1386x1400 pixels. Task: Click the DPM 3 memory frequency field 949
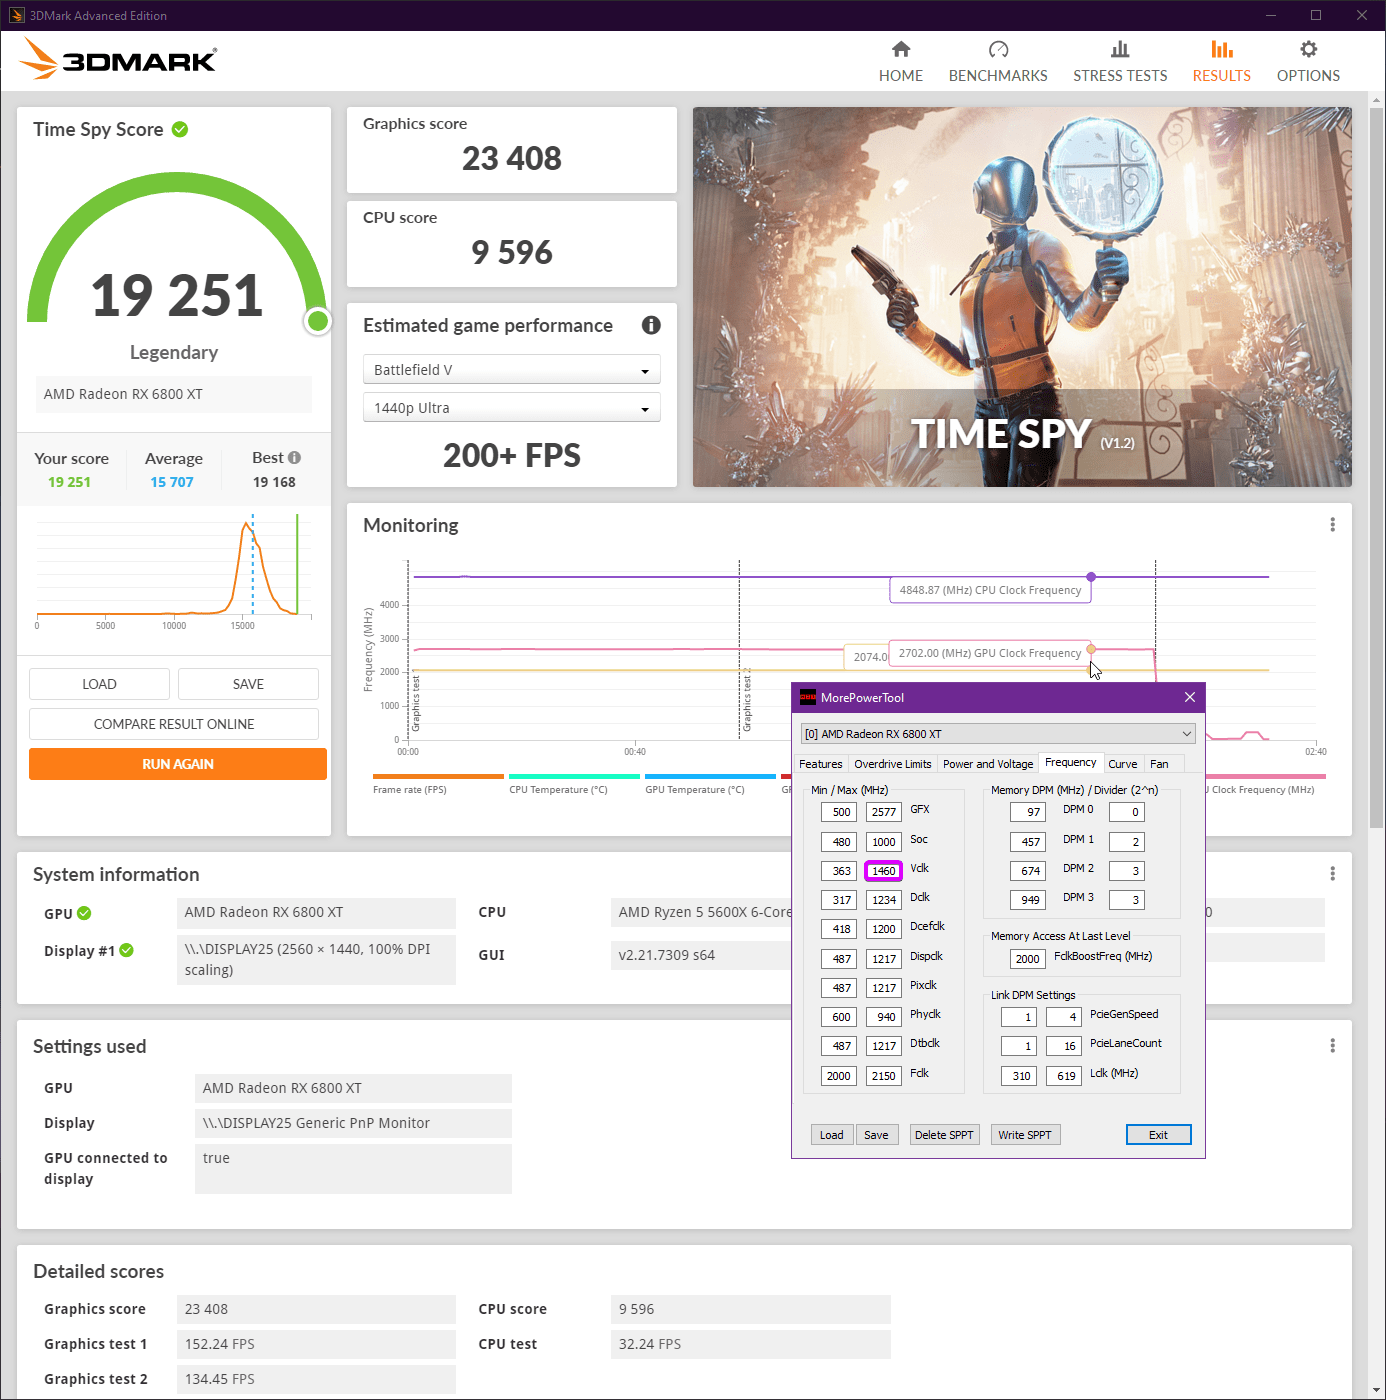1028,900
